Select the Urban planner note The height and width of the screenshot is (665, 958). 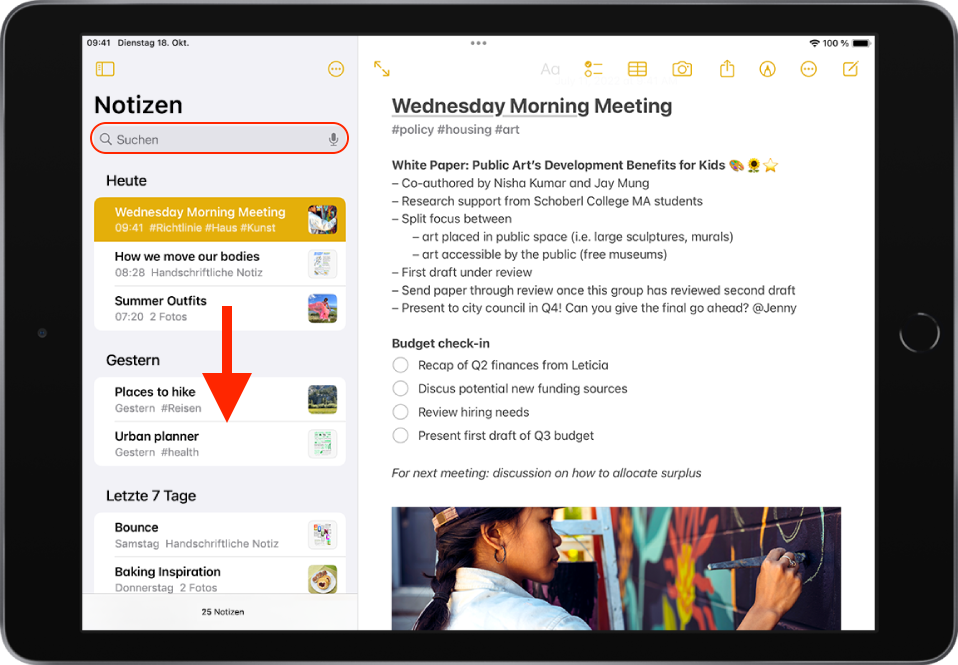[x=220, y=444]
